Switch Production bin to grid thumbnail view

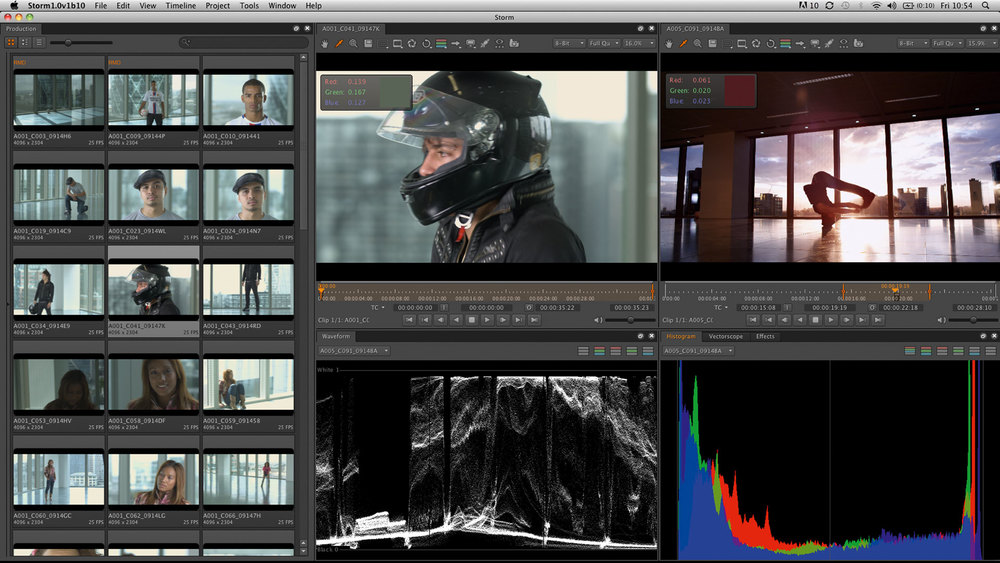(12, 42)
